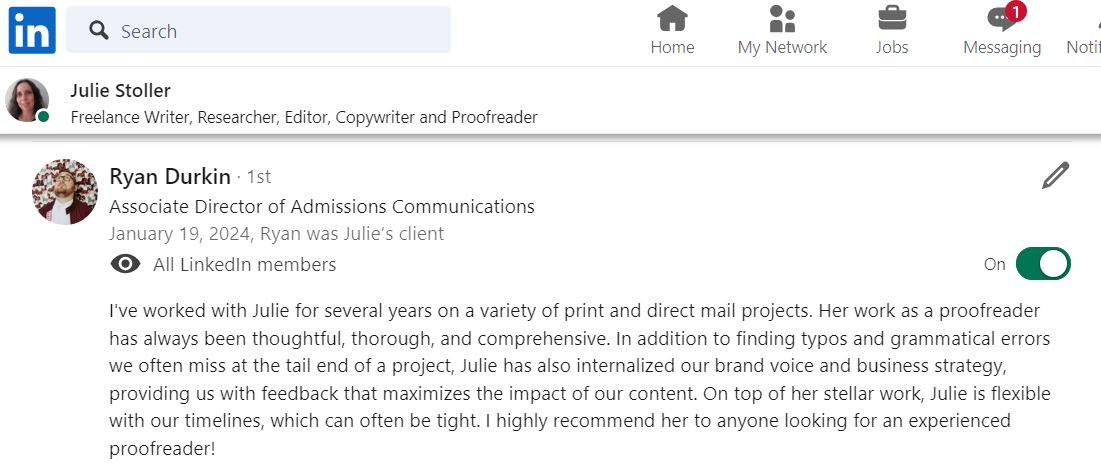Click the LinkedIn logo icon
1101x475 pixels.
tap(32, 30)
